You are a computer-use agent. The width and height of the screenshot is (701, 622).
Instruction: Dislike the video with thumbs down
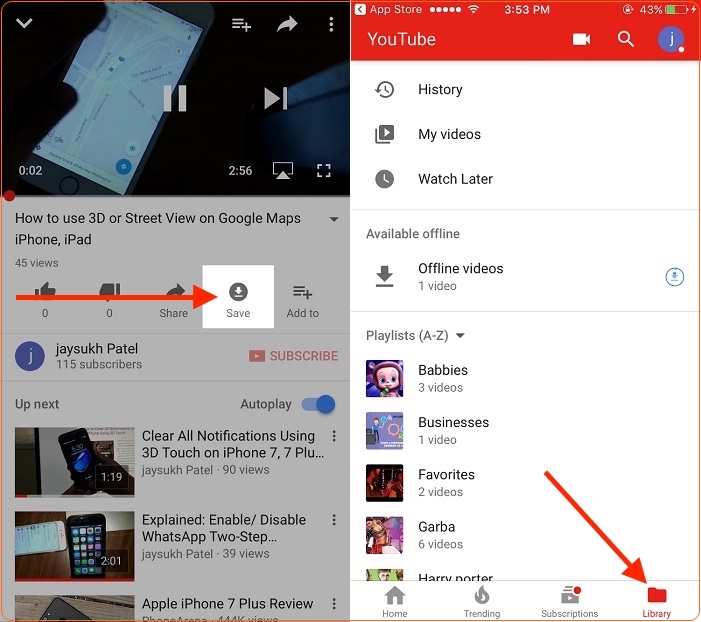(x=110, y=299)
